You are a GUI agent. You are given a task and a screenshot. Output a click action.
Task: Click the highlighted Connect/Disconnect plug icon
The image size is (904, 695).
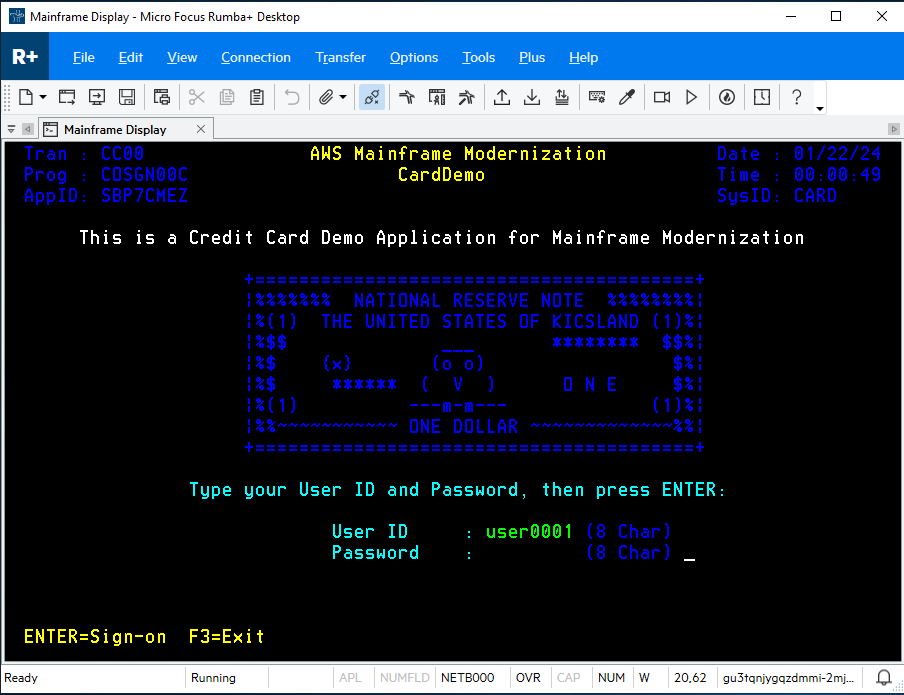(x=372, y=97)
